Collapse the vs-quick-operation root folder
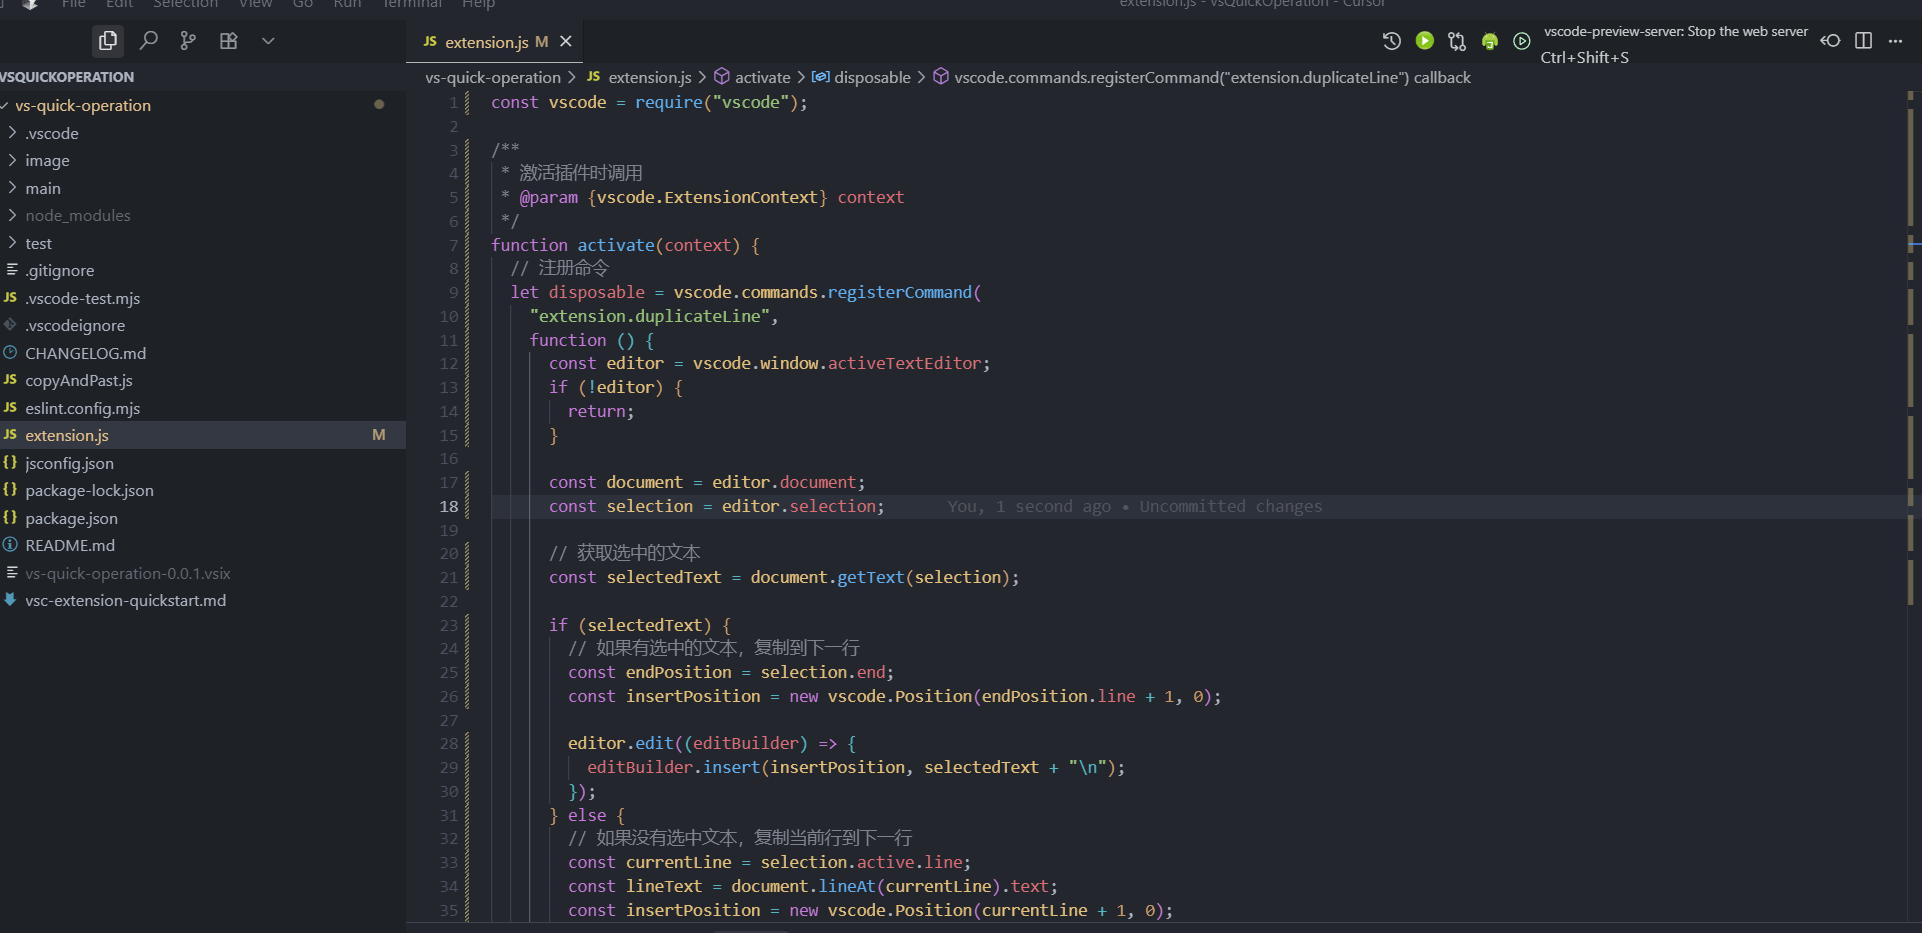Screen dimensions: 1922x933 tap(203, 105)
